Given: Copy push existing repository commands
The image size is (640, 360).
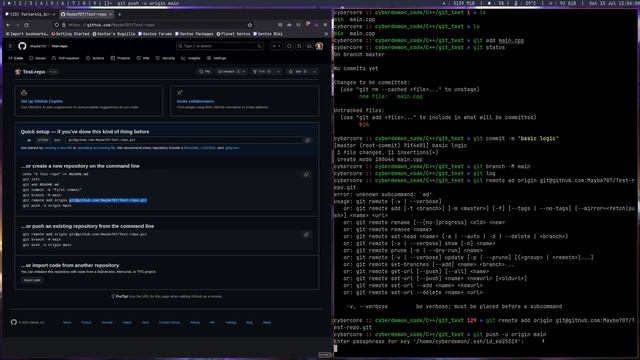Looking at the screenshot, I should pos(307,235).
